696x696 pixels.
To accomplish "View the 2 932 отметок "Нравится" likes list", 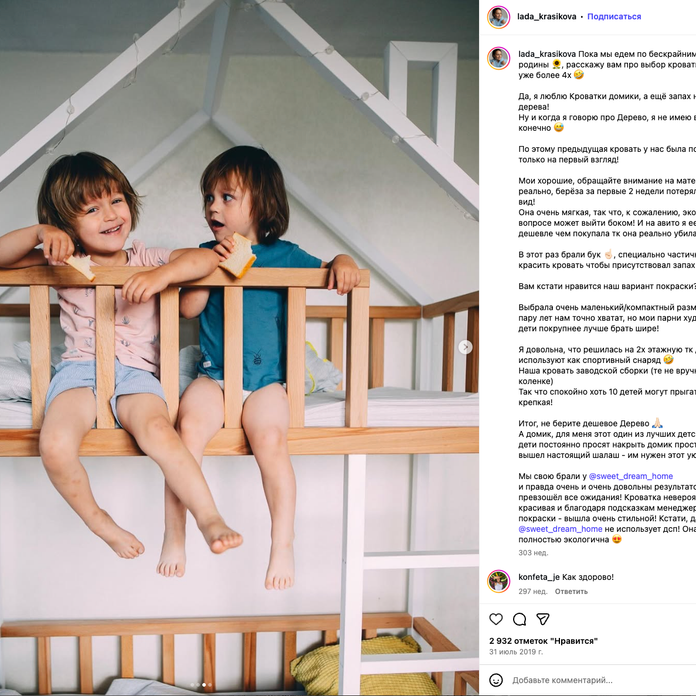I will [543, 641].
